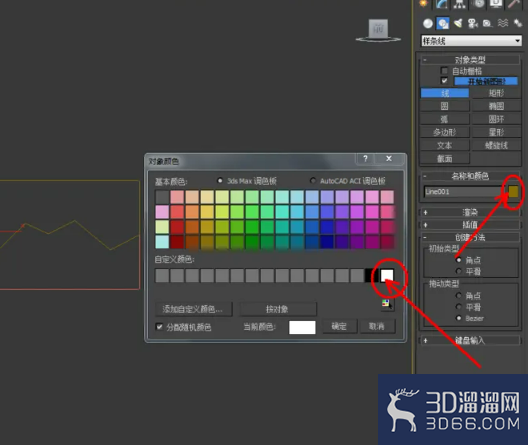Select the Cameras category icon
The height and width of the screenshot is (445, 528).
(473, 23)
